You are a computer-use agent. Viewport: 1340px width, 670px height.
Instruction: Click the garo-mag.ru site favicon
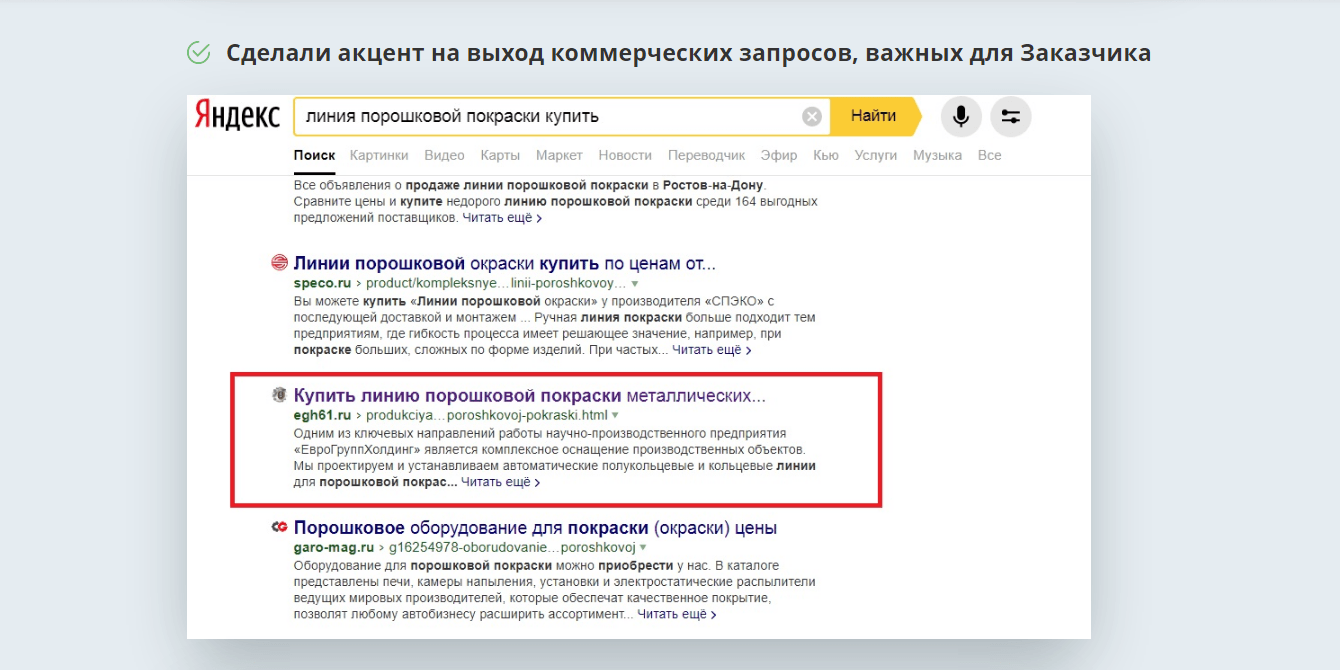coord(280,528)
